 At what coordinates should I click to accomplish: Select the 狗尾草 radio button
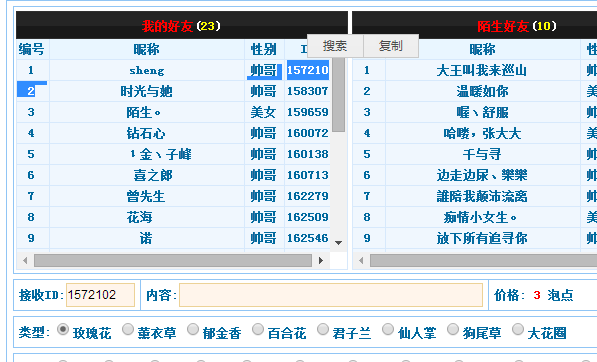click(x=453, y=329)
